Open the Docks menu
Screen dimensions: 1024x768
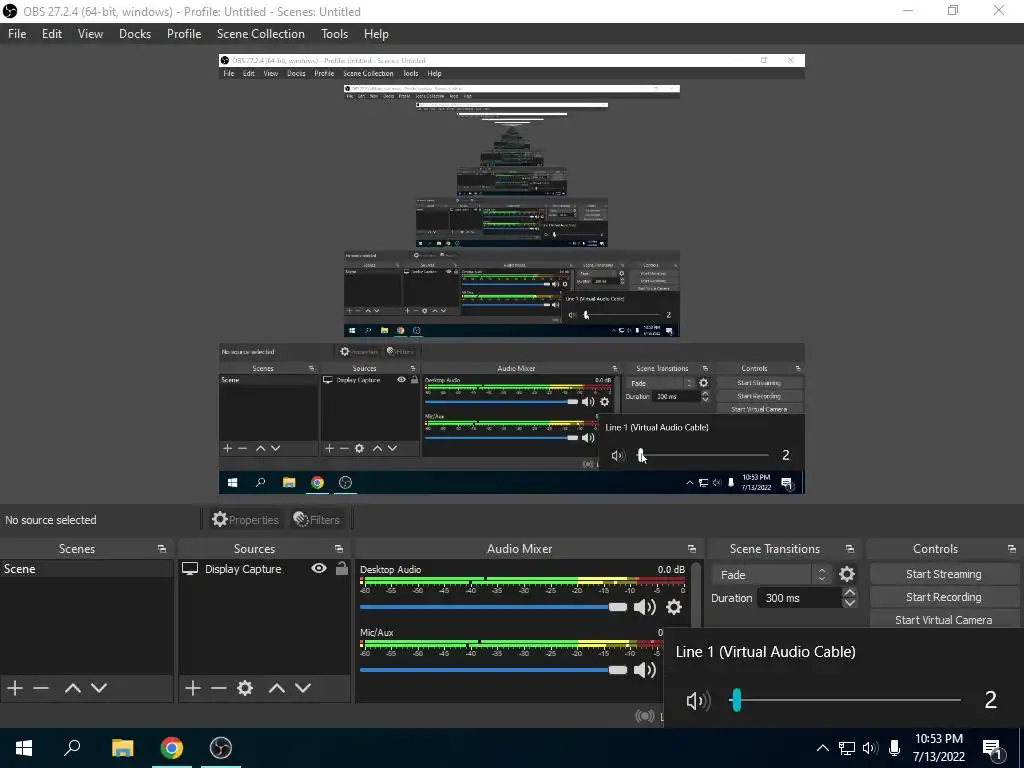[135, 34]
